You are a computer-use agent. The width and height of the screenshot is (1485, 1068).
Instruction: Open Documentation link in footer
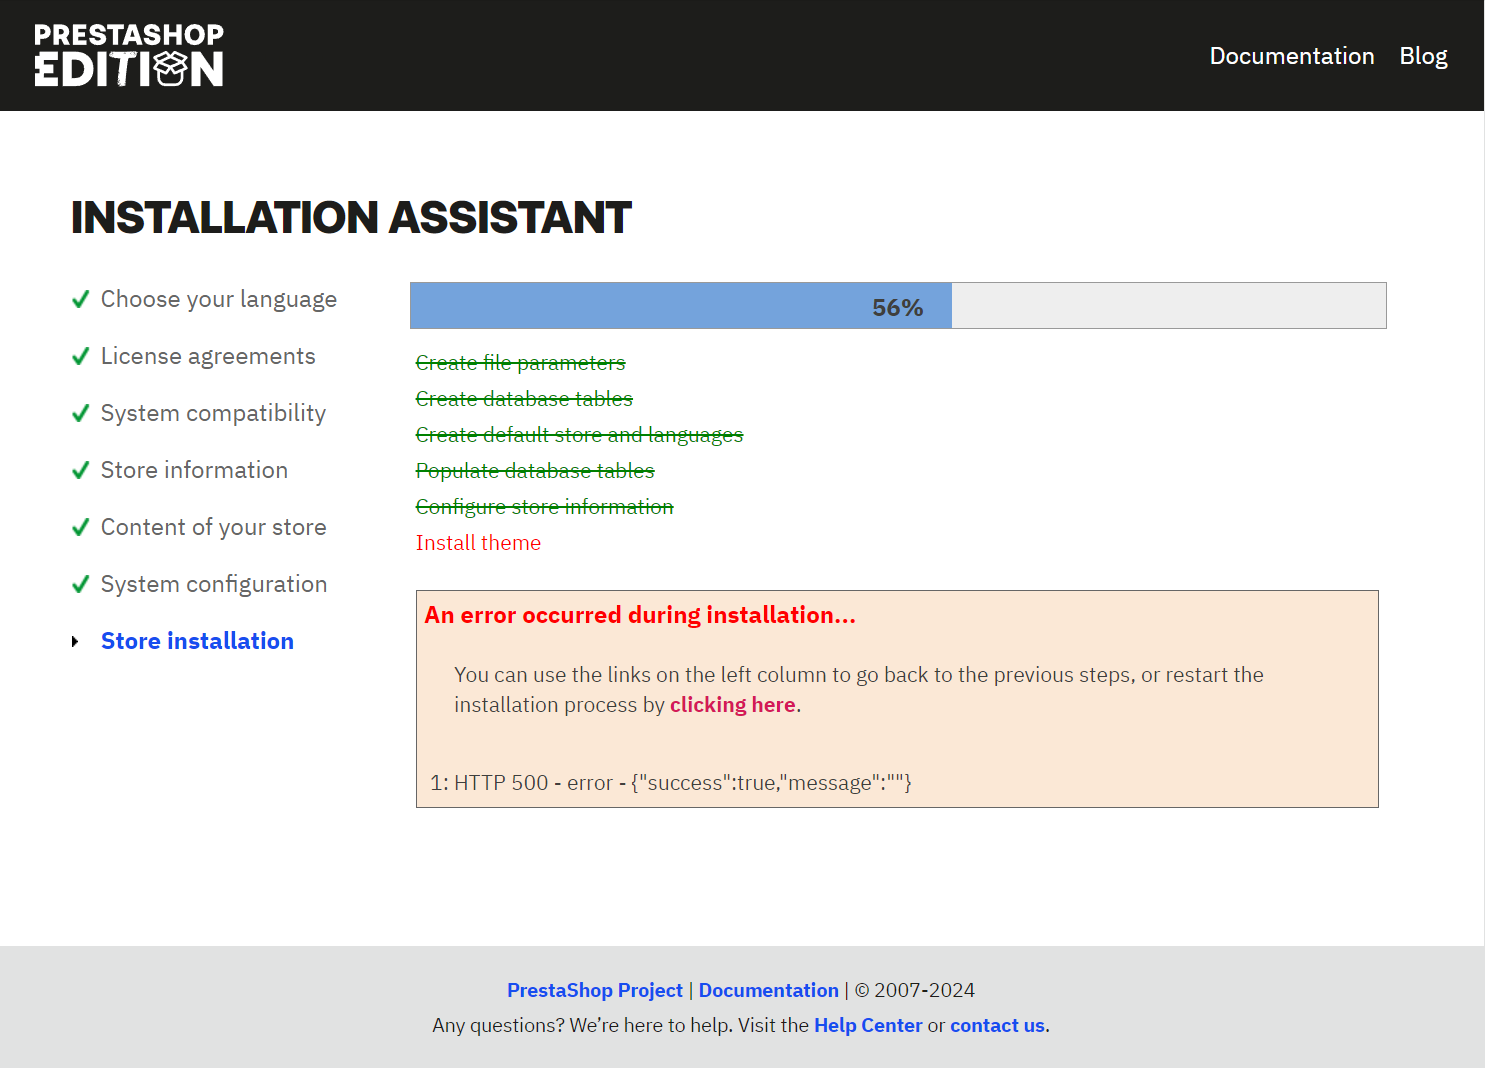(x=769, y=990)
